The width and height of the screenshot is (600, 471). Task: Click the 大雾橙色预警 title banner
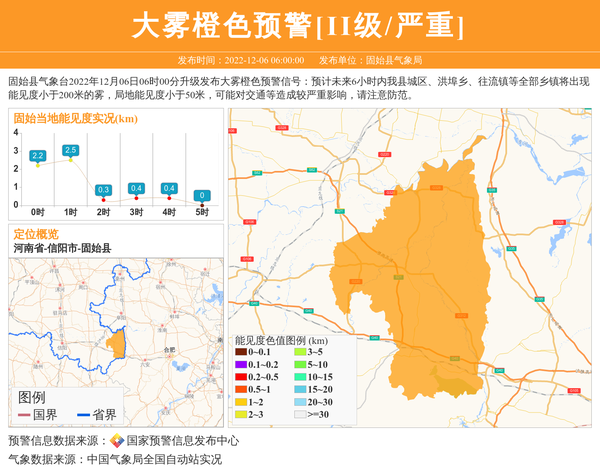pyautogui.click(x=299, y=25)
